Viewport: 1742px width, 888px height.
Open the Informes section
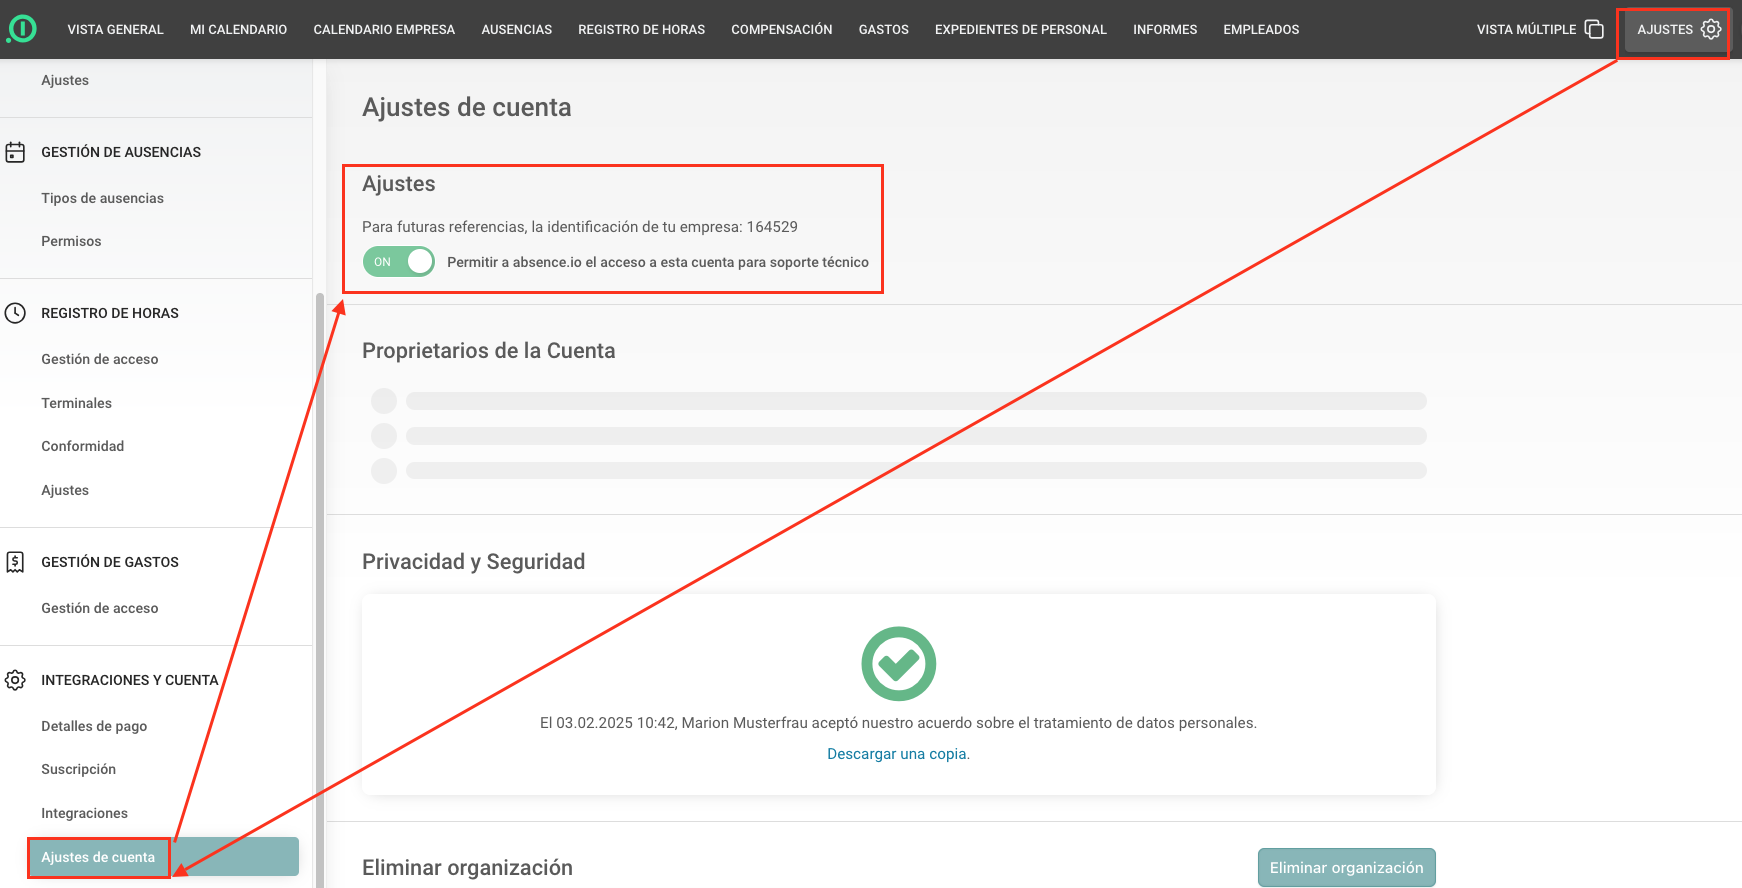coord(1164,30)
